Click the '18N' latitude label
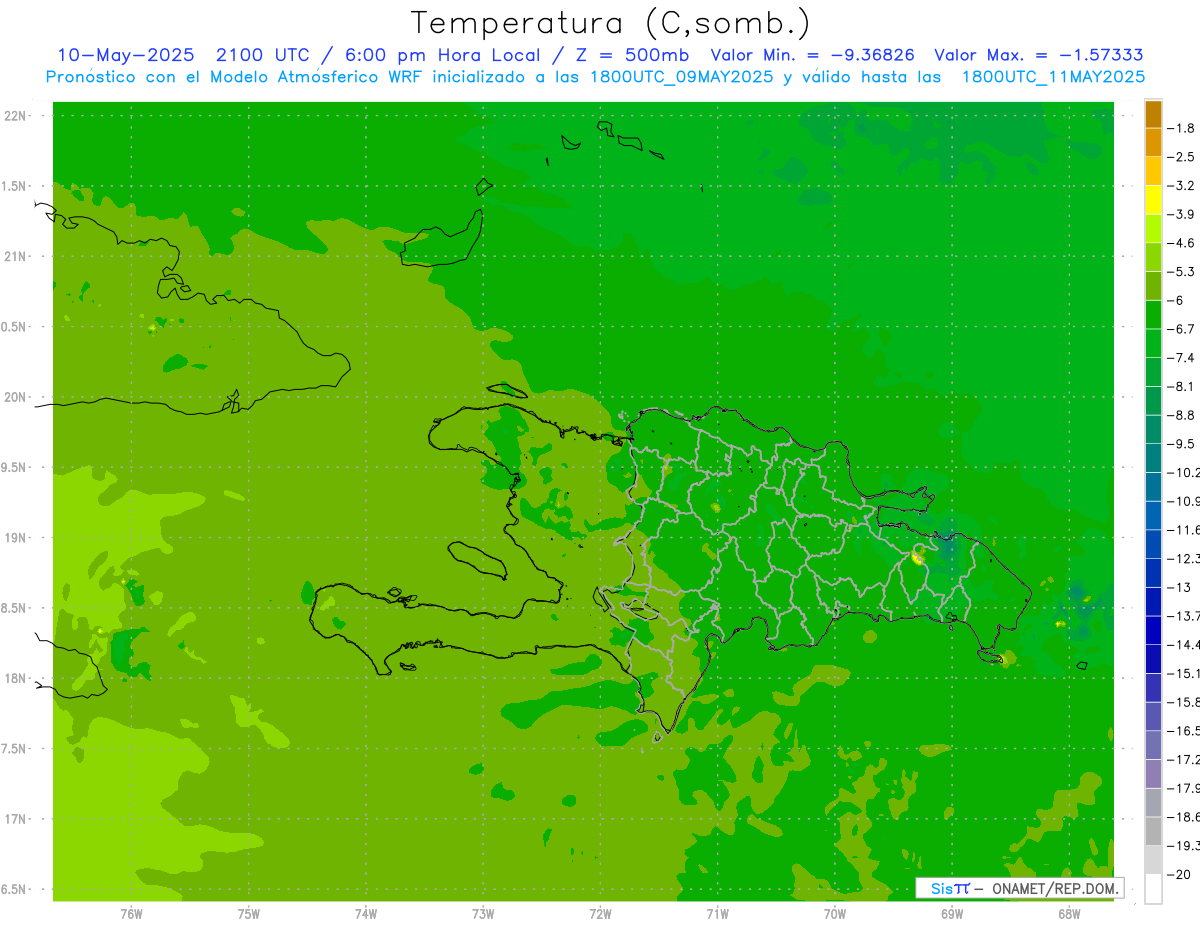 16,678
